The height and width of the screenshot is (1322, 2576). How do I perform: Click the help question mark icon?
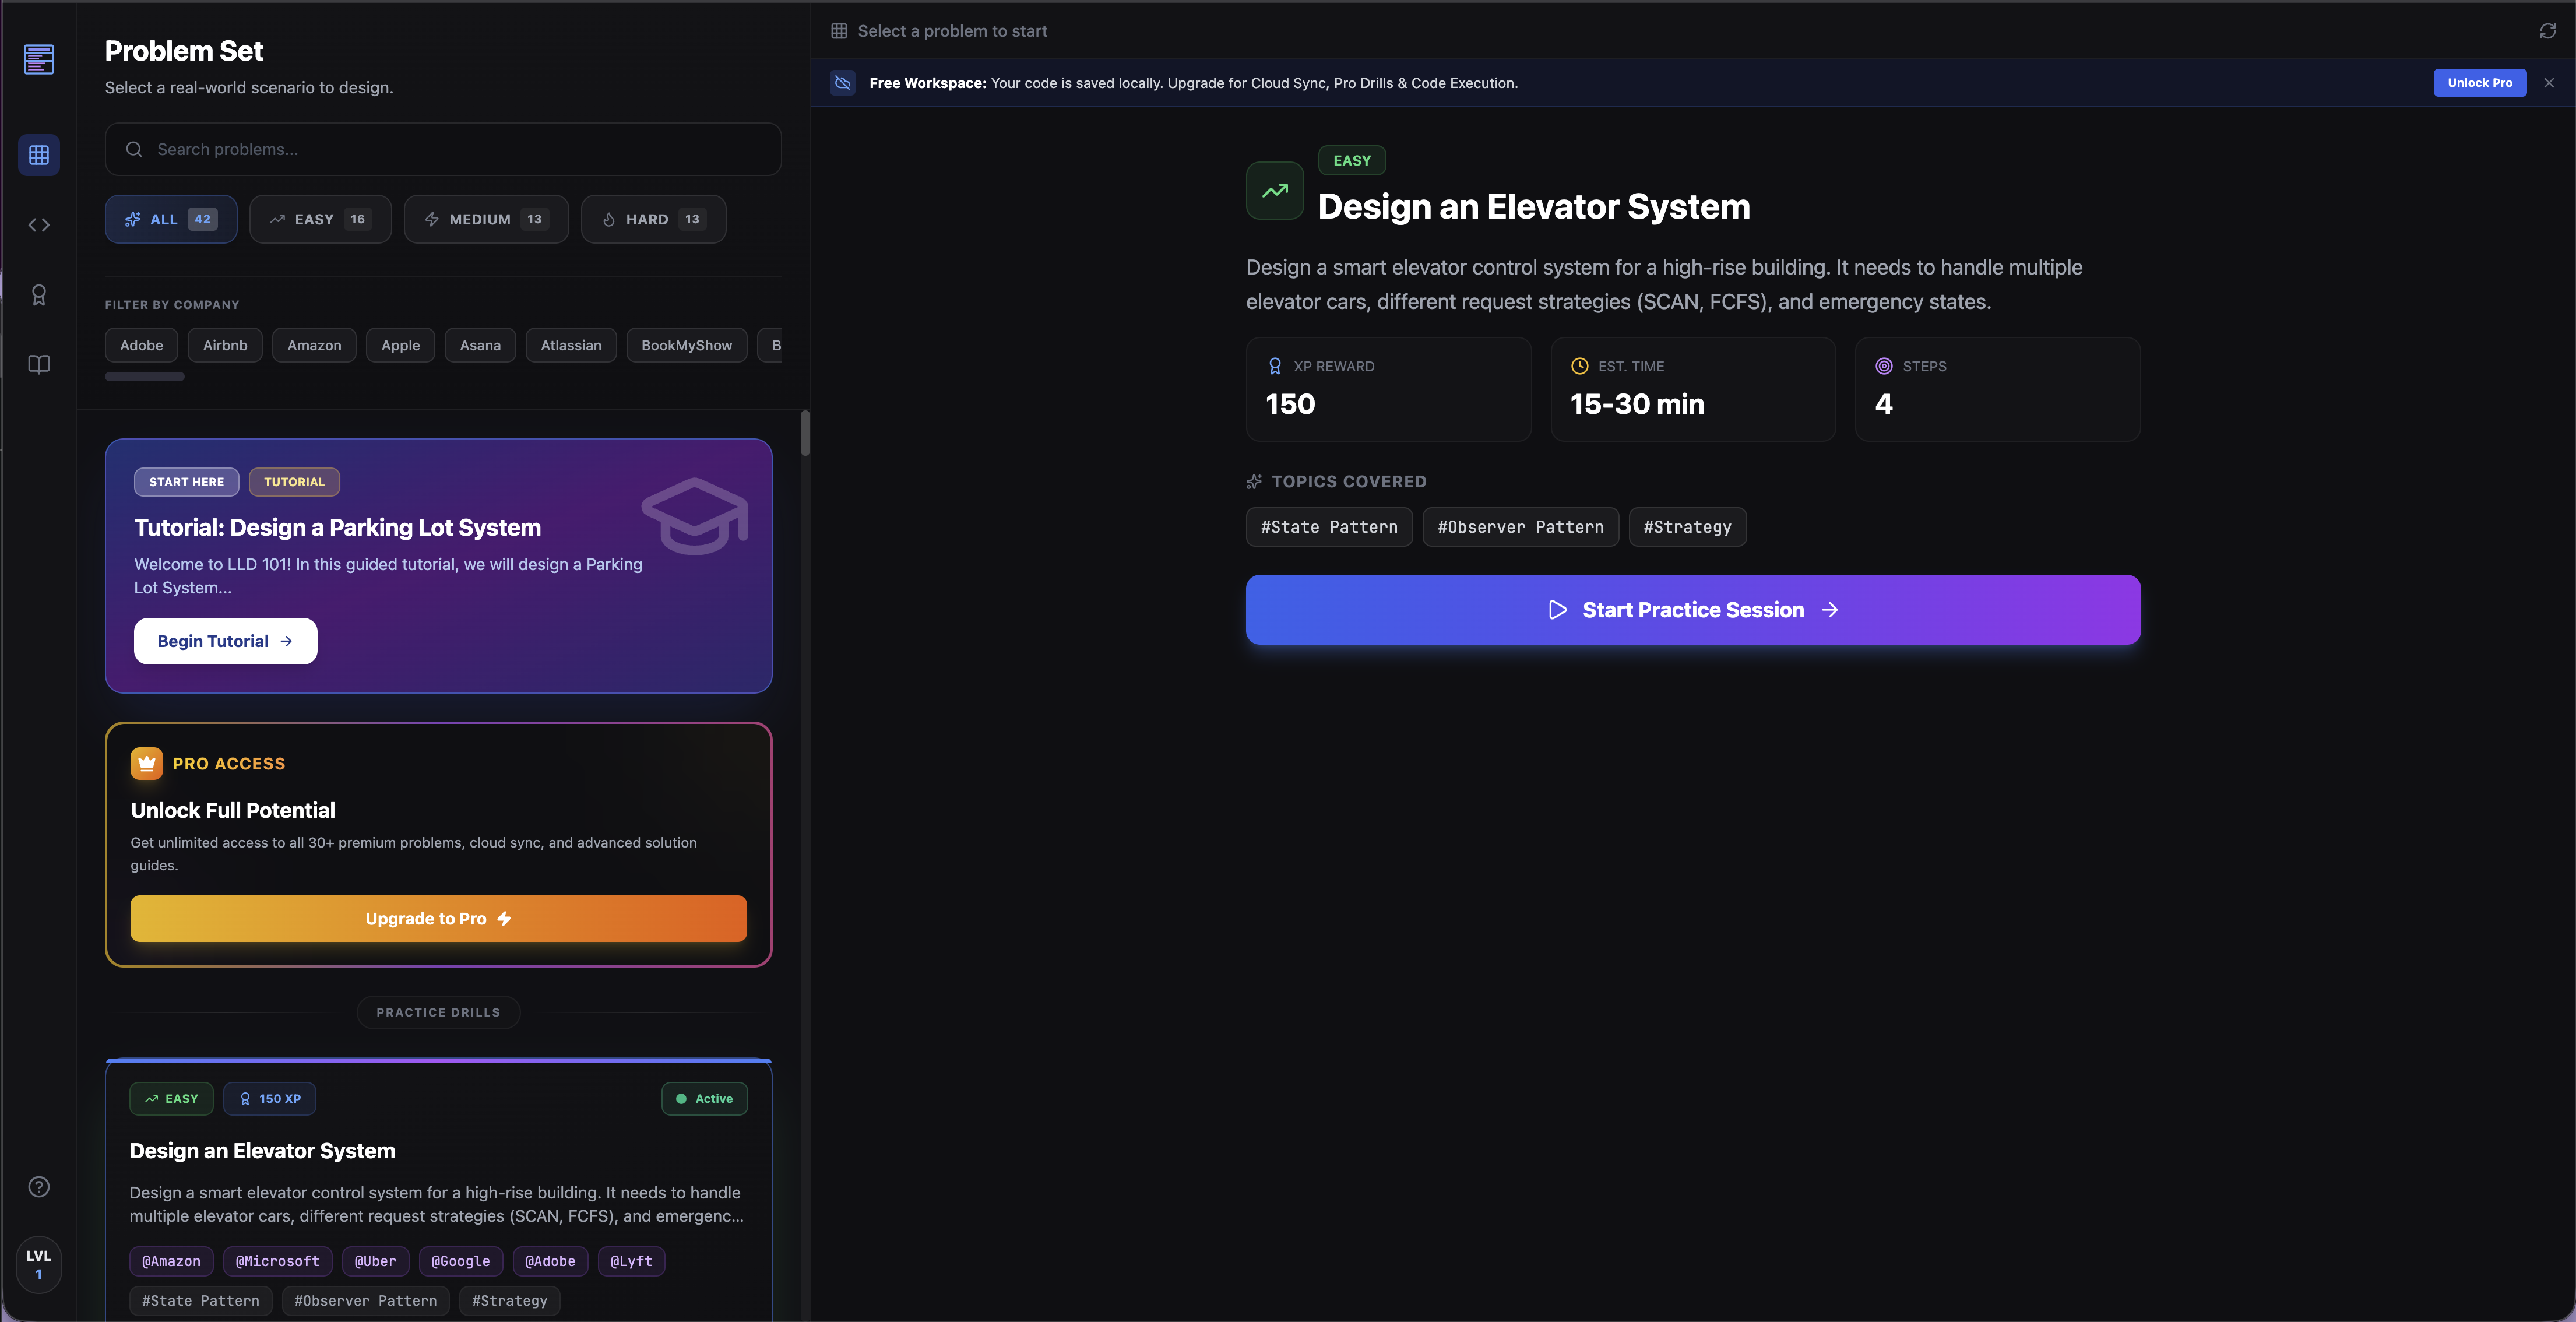point(39,1186)
